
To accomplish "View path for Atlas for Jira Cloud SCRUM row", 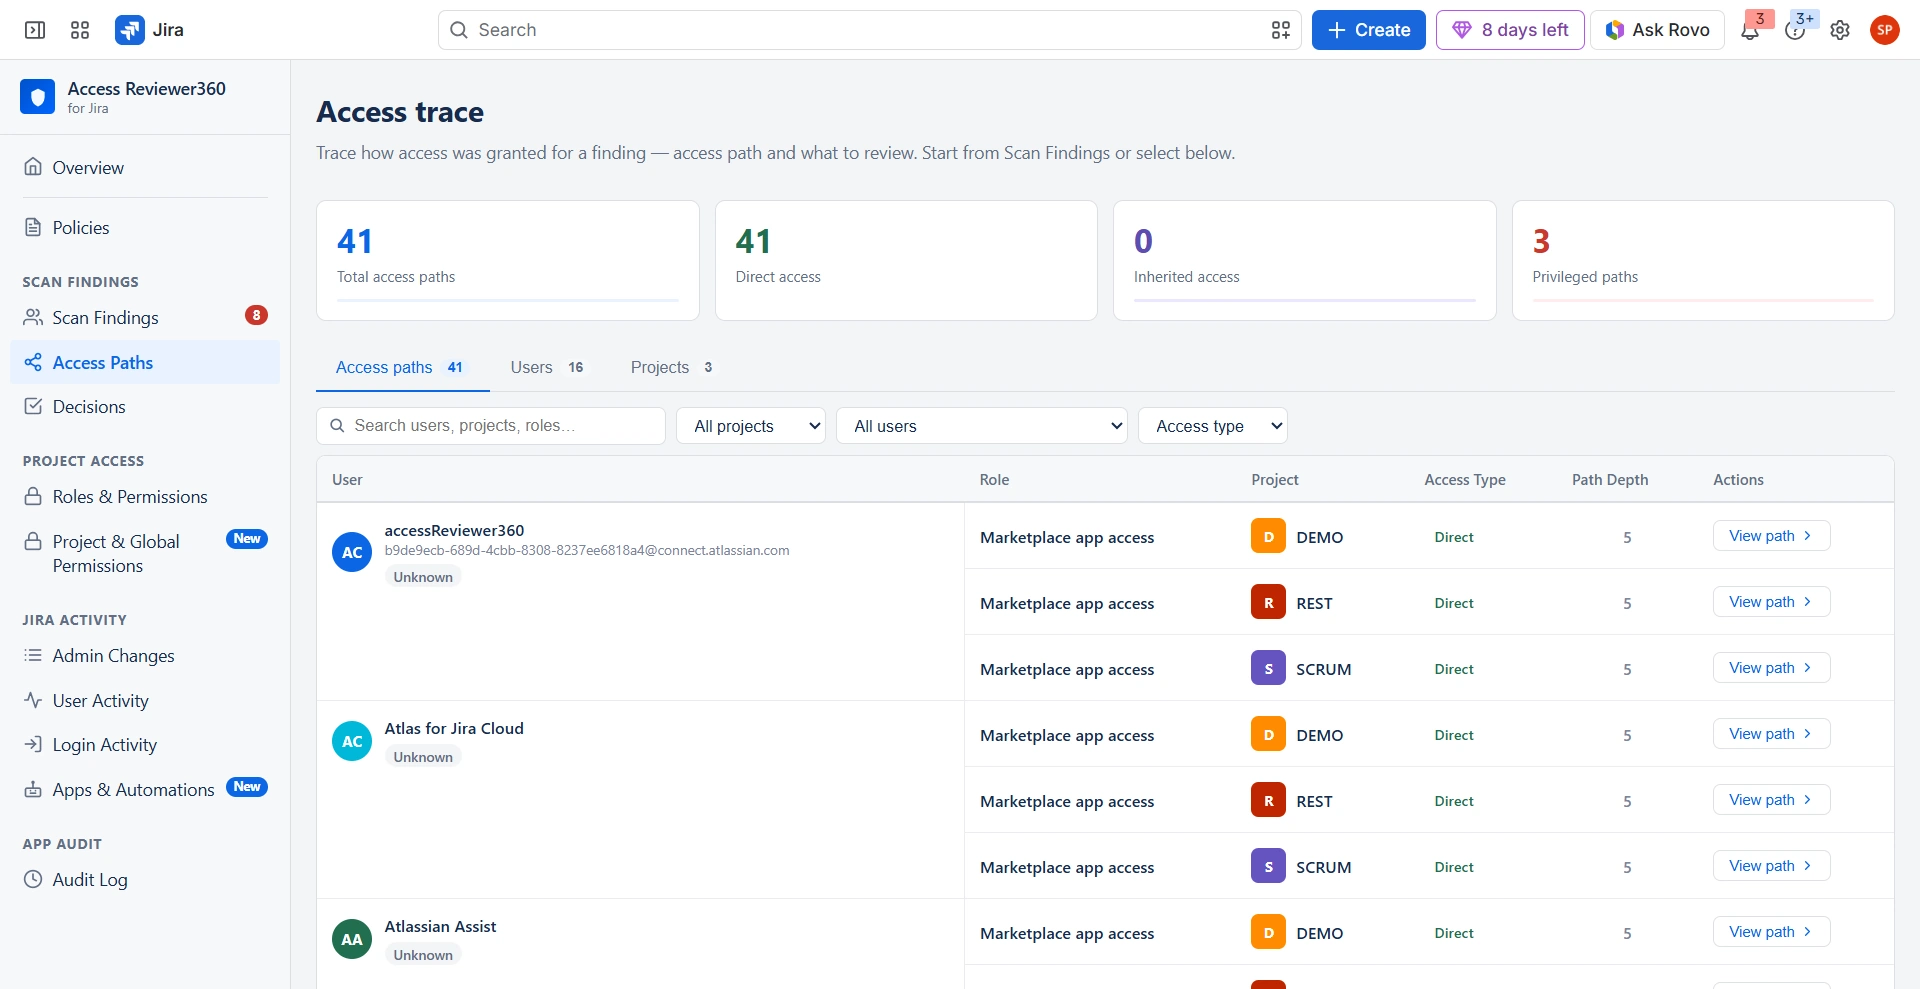I will tap(1771, 866).
